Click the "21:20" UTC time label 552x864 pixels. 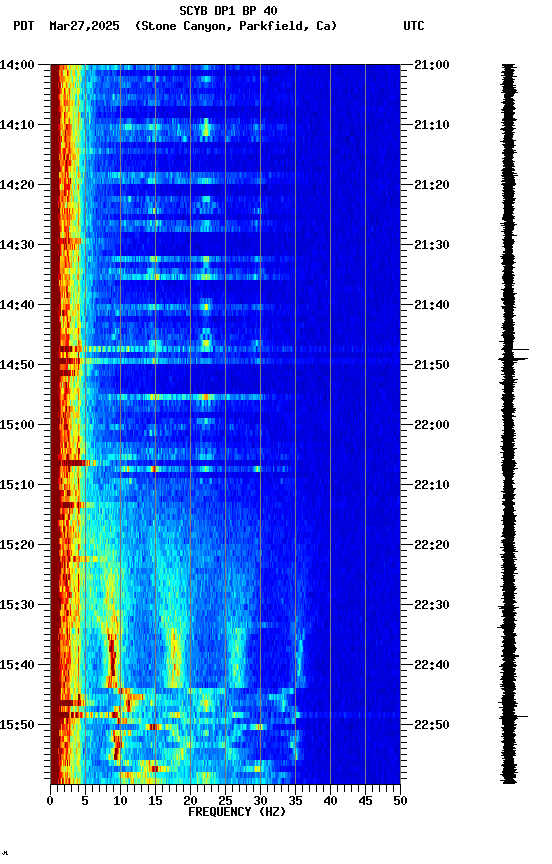[432, 185]
